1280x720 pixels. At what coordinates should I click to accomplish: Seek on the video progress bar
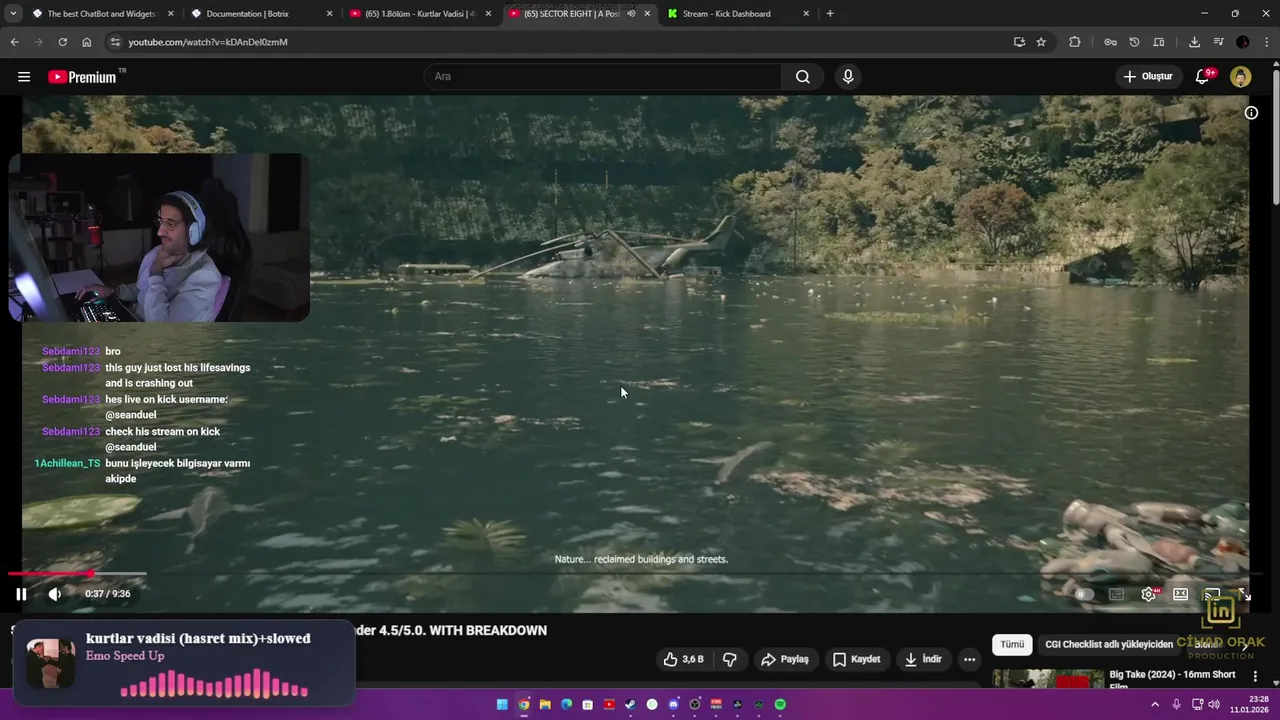coord(636,573)
